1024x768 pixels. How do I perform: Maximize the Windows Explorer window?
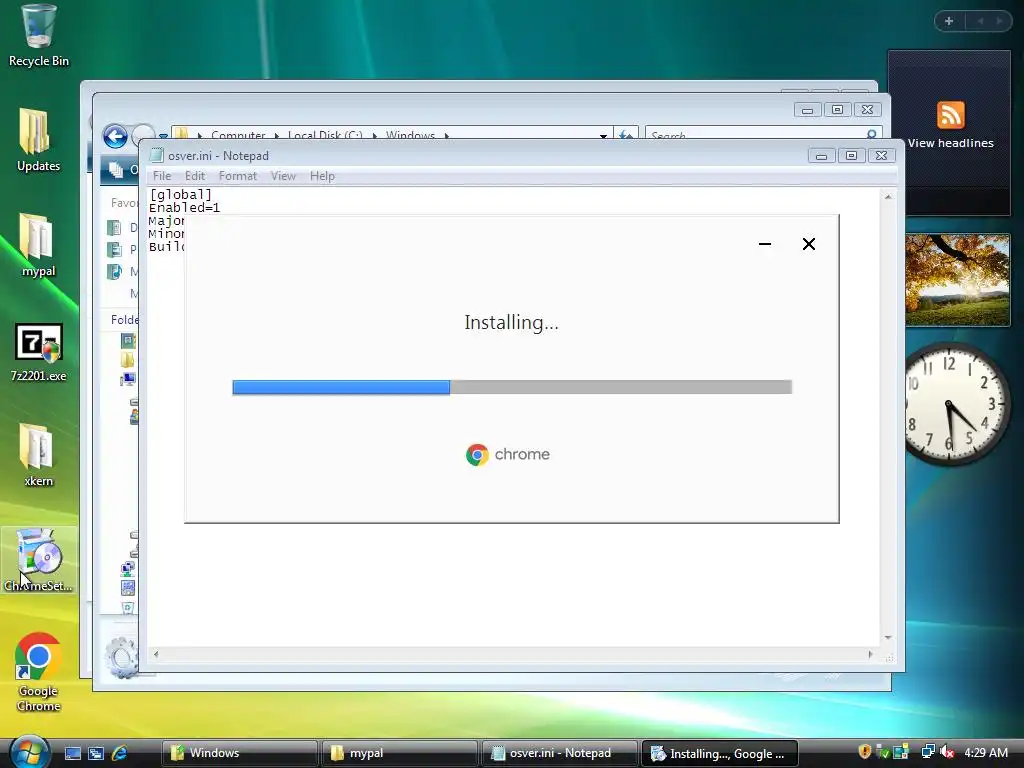coord(837,110)
